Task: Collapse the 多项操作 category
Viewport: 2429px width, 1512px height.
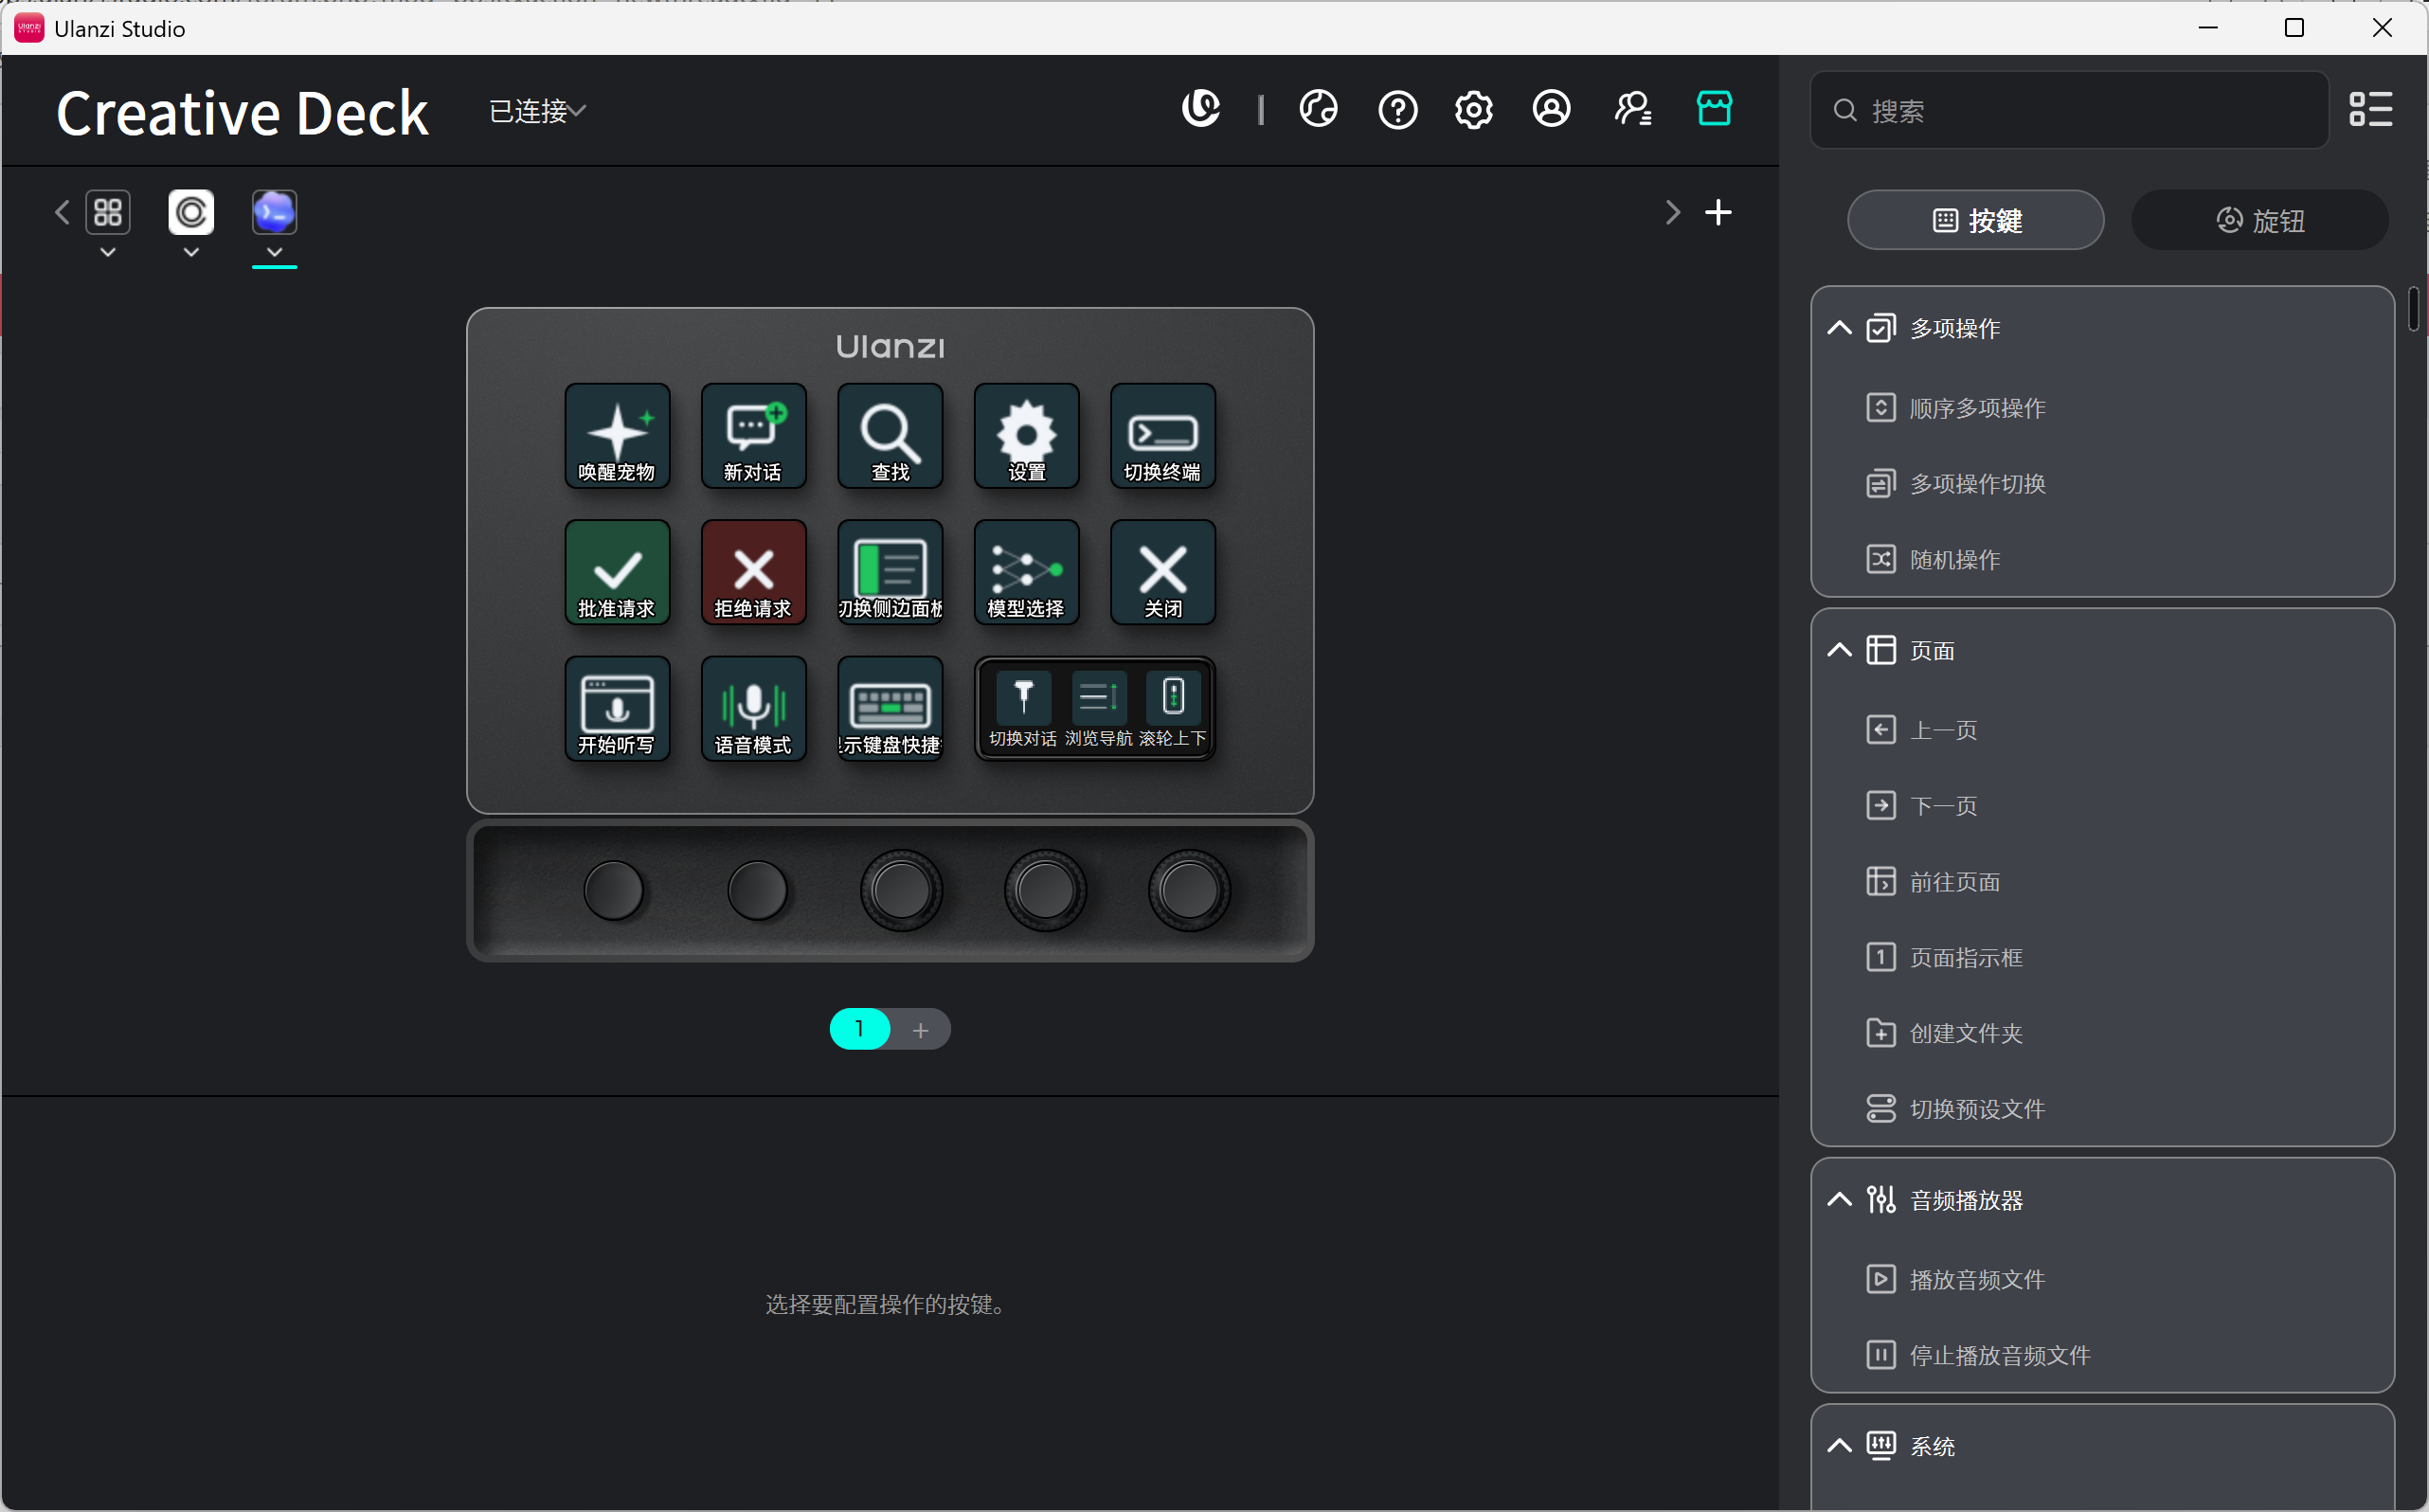Action: tap(1839, 328)
